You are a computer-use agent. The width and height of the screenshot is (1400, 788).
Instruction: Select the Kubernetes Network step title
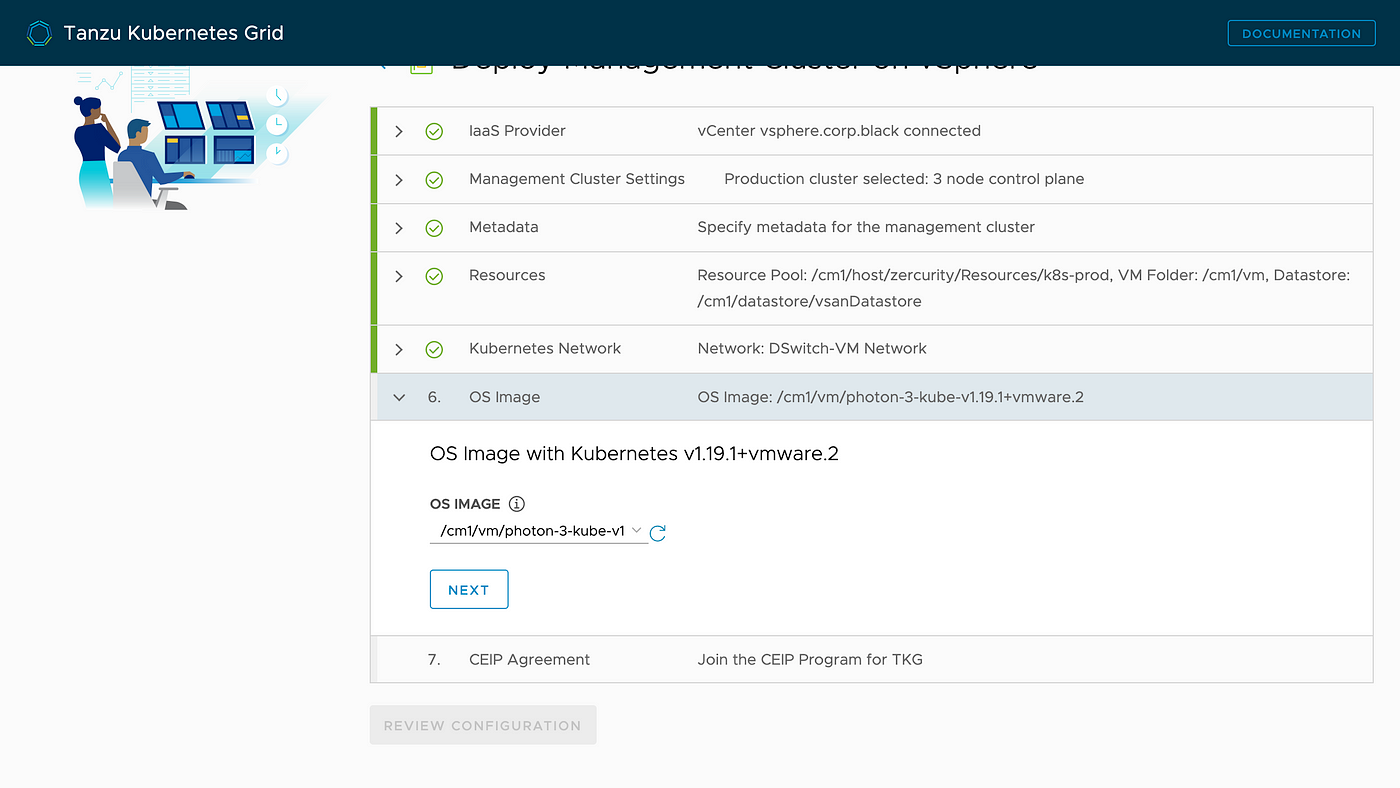(545, 348)
